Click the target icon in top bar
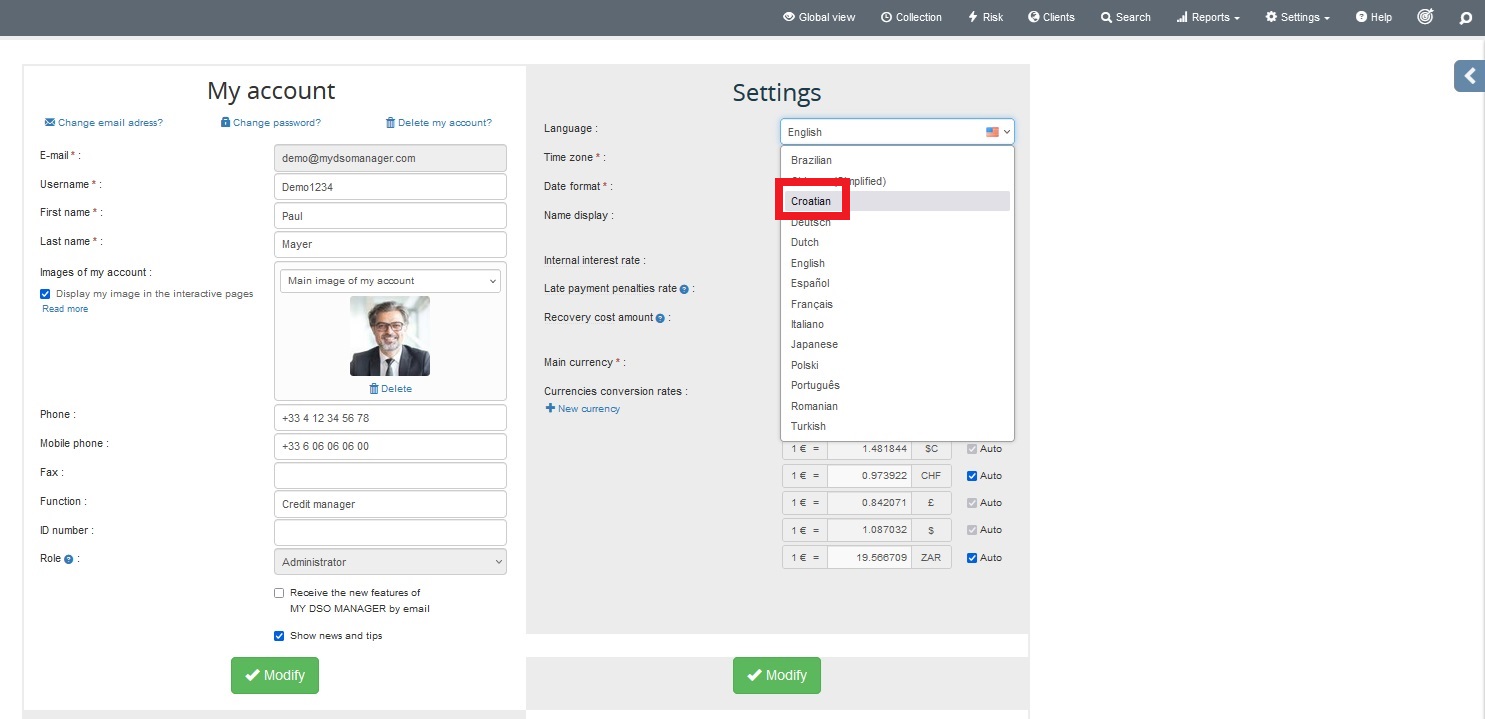This screenshot has width=1485, height=719. click(x=1426, y=17)
